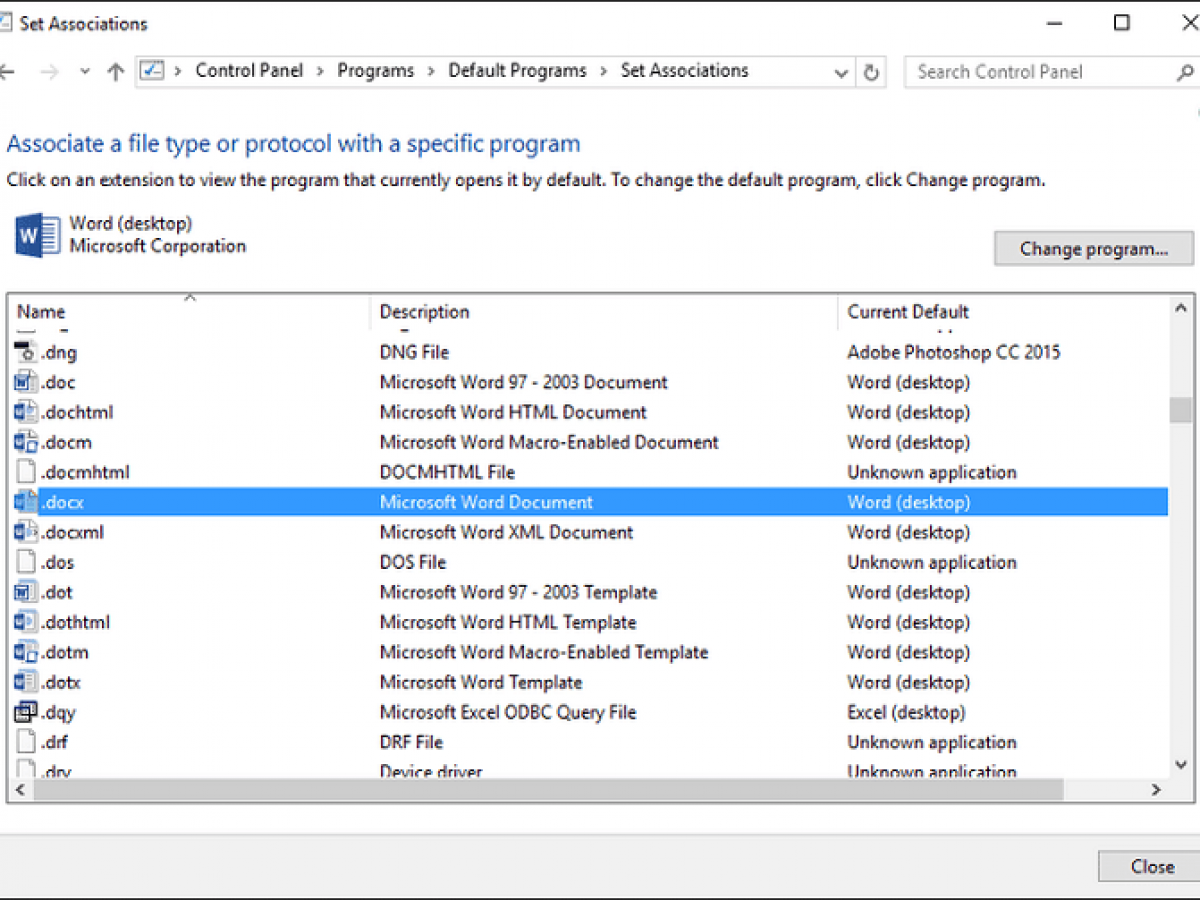Image resolution: width=1200 pixels, height=900 pixels.
Task: Select the .dqy extension name
Action: coord(58,712)
